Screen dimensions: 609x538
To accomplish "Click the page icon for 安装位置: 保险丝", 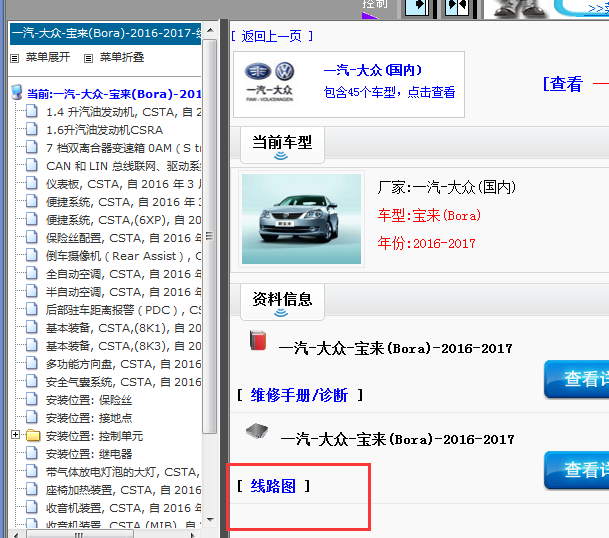I will (x=32, y=399).
